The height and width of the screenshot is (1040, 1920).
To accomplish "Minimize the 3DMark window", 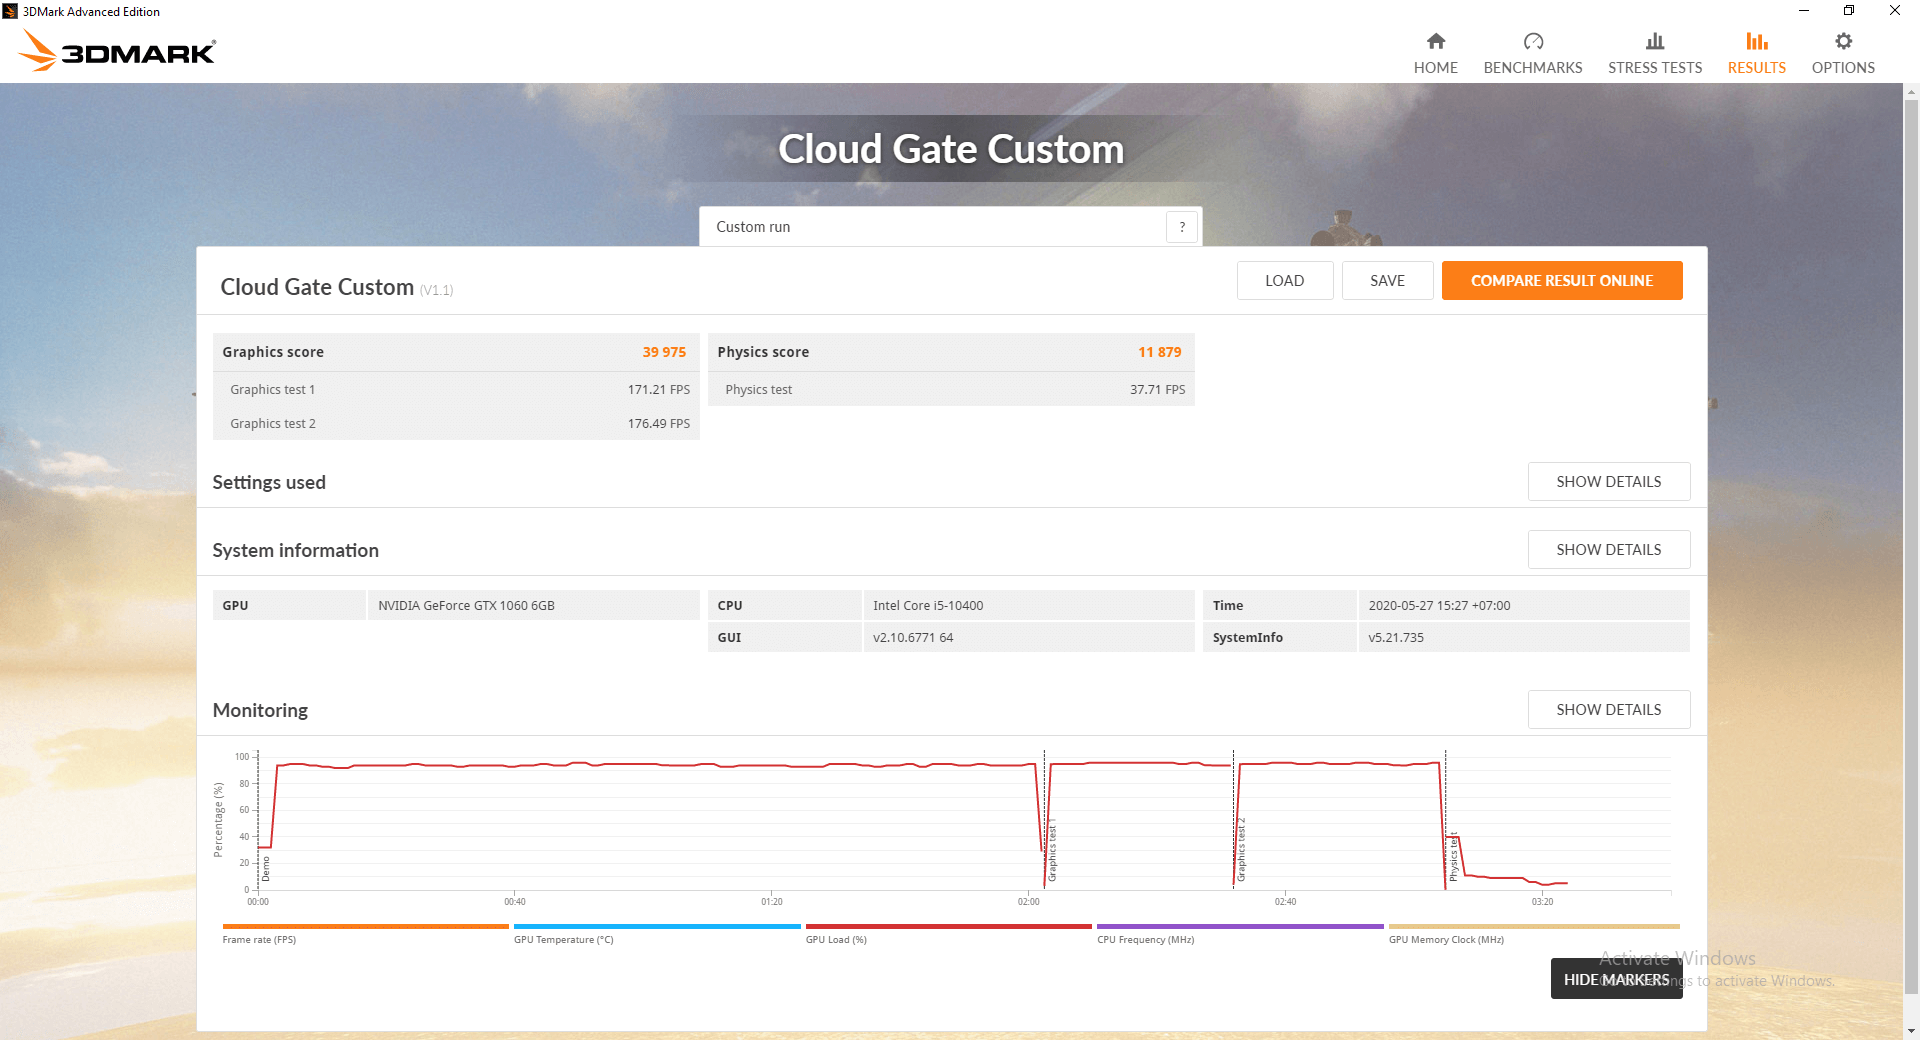I will click(x=1804, y=11).
